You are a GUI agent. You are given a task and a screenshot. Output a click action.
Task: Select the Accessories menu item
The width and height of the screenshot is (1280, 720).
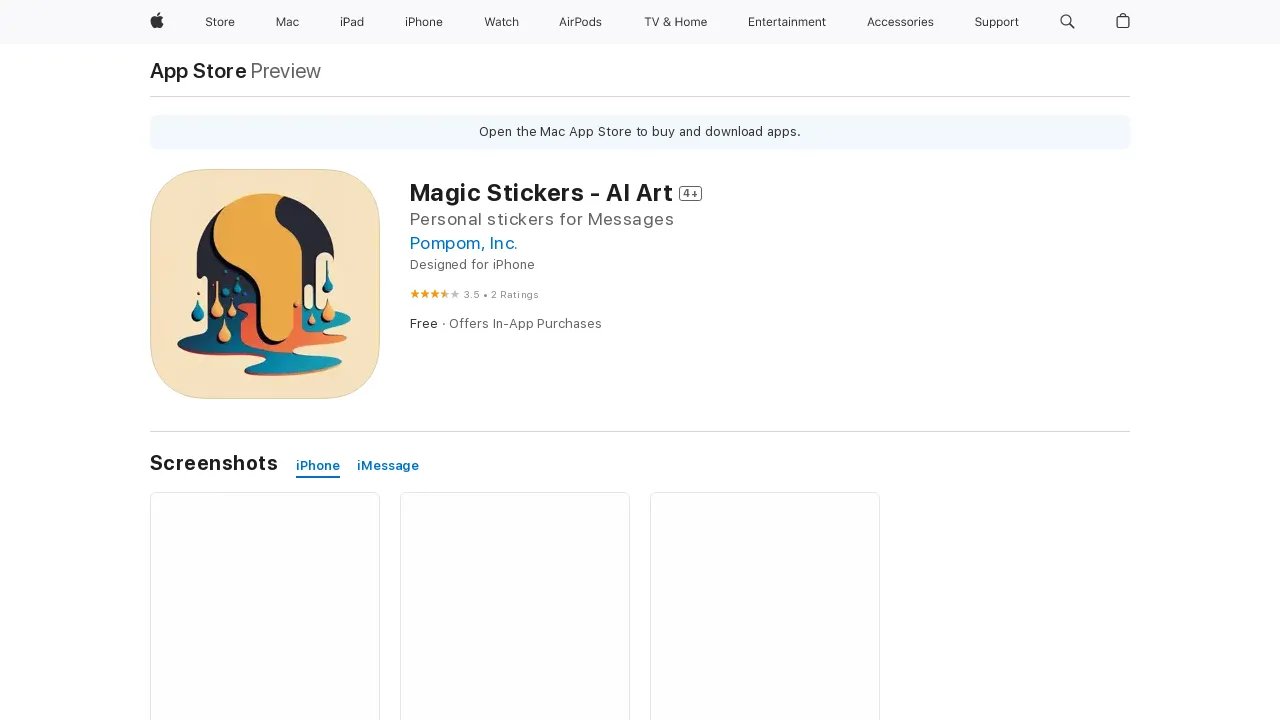(x=900, y=22)
